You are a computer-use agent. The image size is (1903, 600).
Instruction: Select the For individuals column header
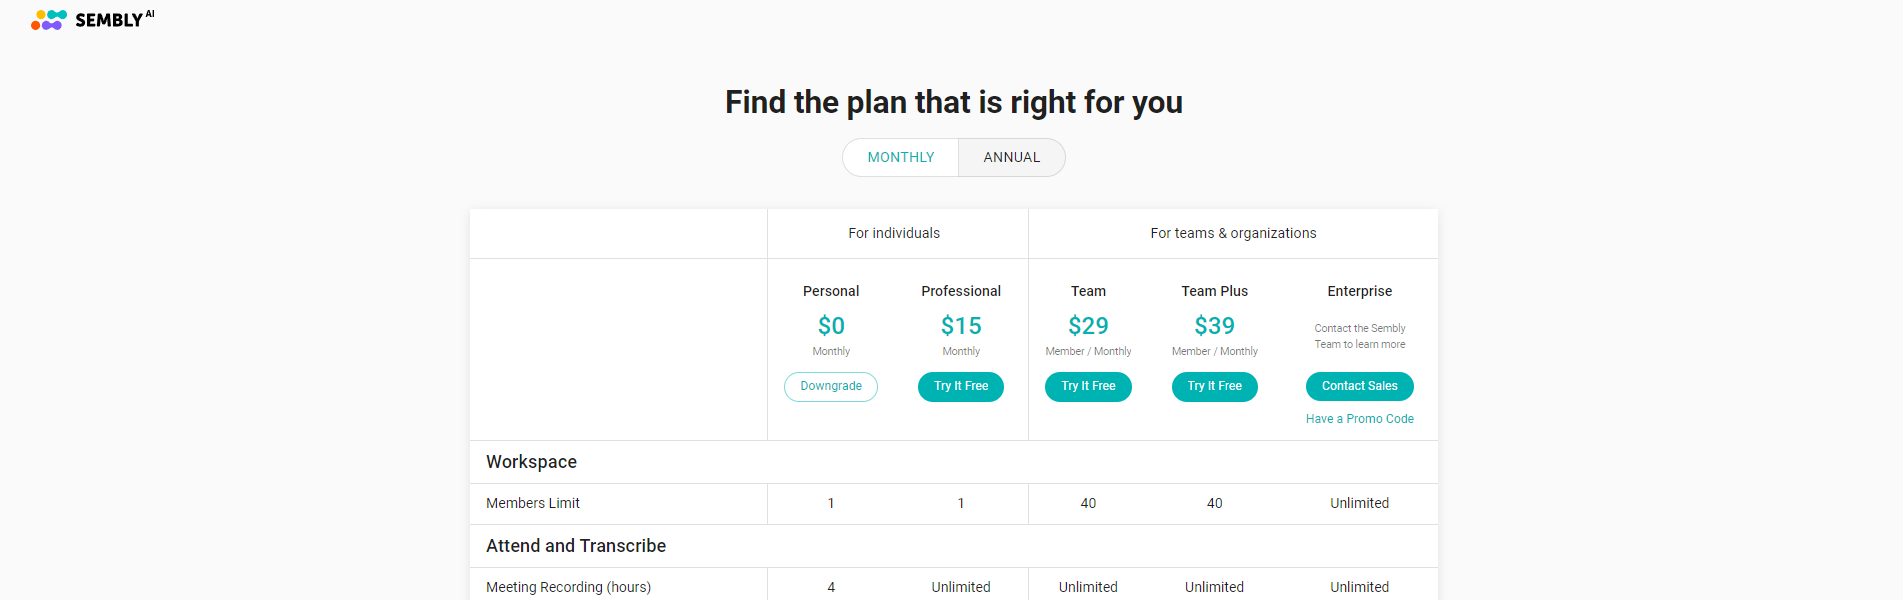click(x=894, y=233)
